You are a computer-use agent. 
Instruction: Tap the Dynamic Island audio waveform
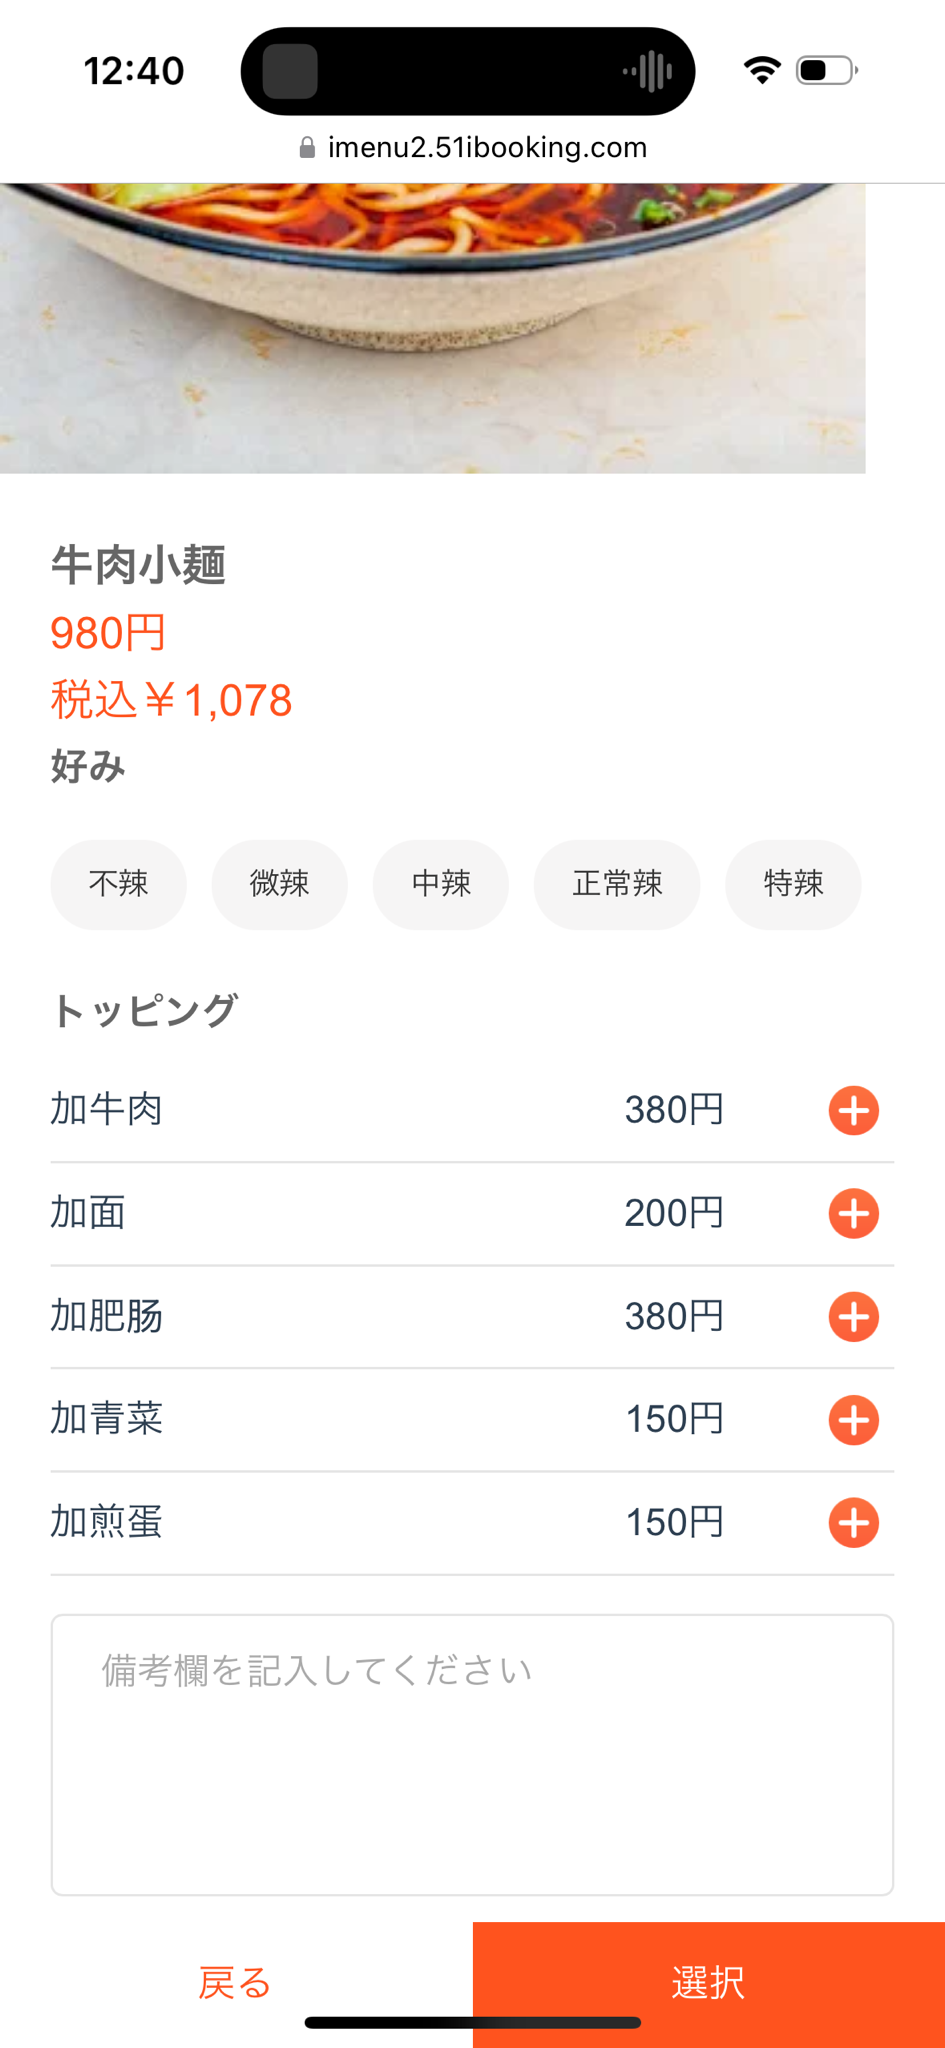pyautogui.click(x=648, y=71)
